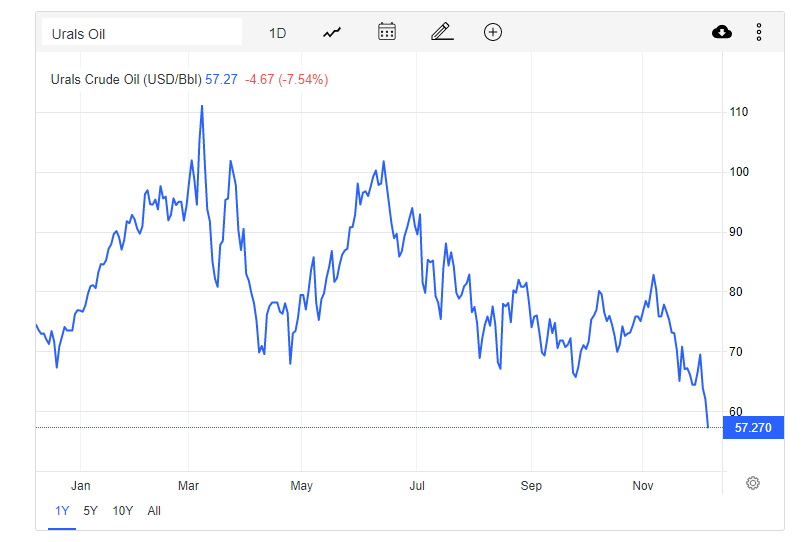Open the calendar date range picker
807x542 pixels.
(387, 32)
